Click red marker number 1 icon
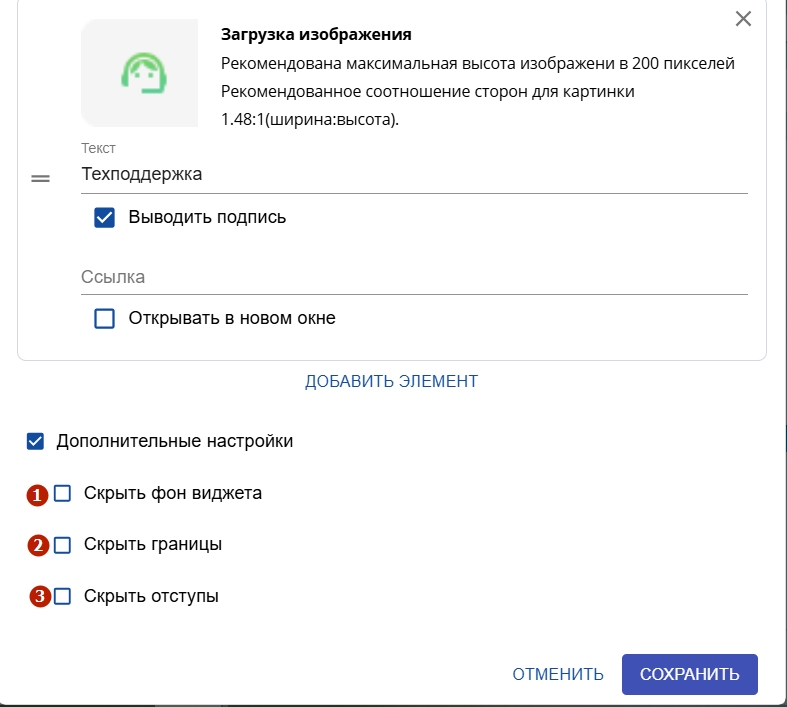Viewport: 787px width, 707px height. (37, 495)
